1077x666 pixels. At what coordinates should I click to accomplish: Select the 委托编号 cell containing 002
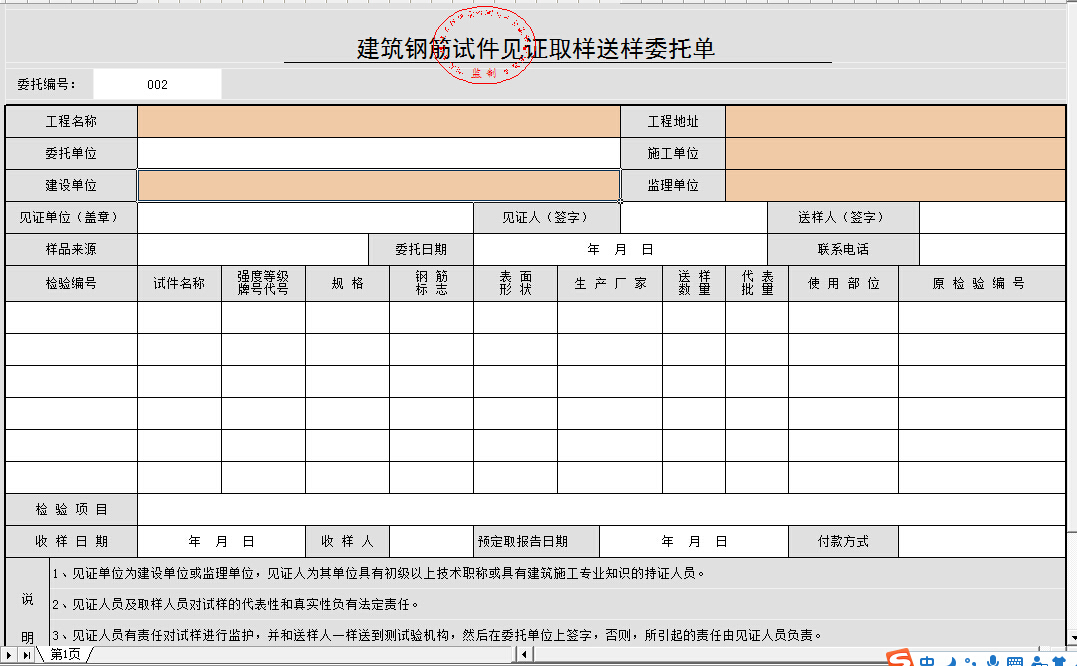[157, 85]
